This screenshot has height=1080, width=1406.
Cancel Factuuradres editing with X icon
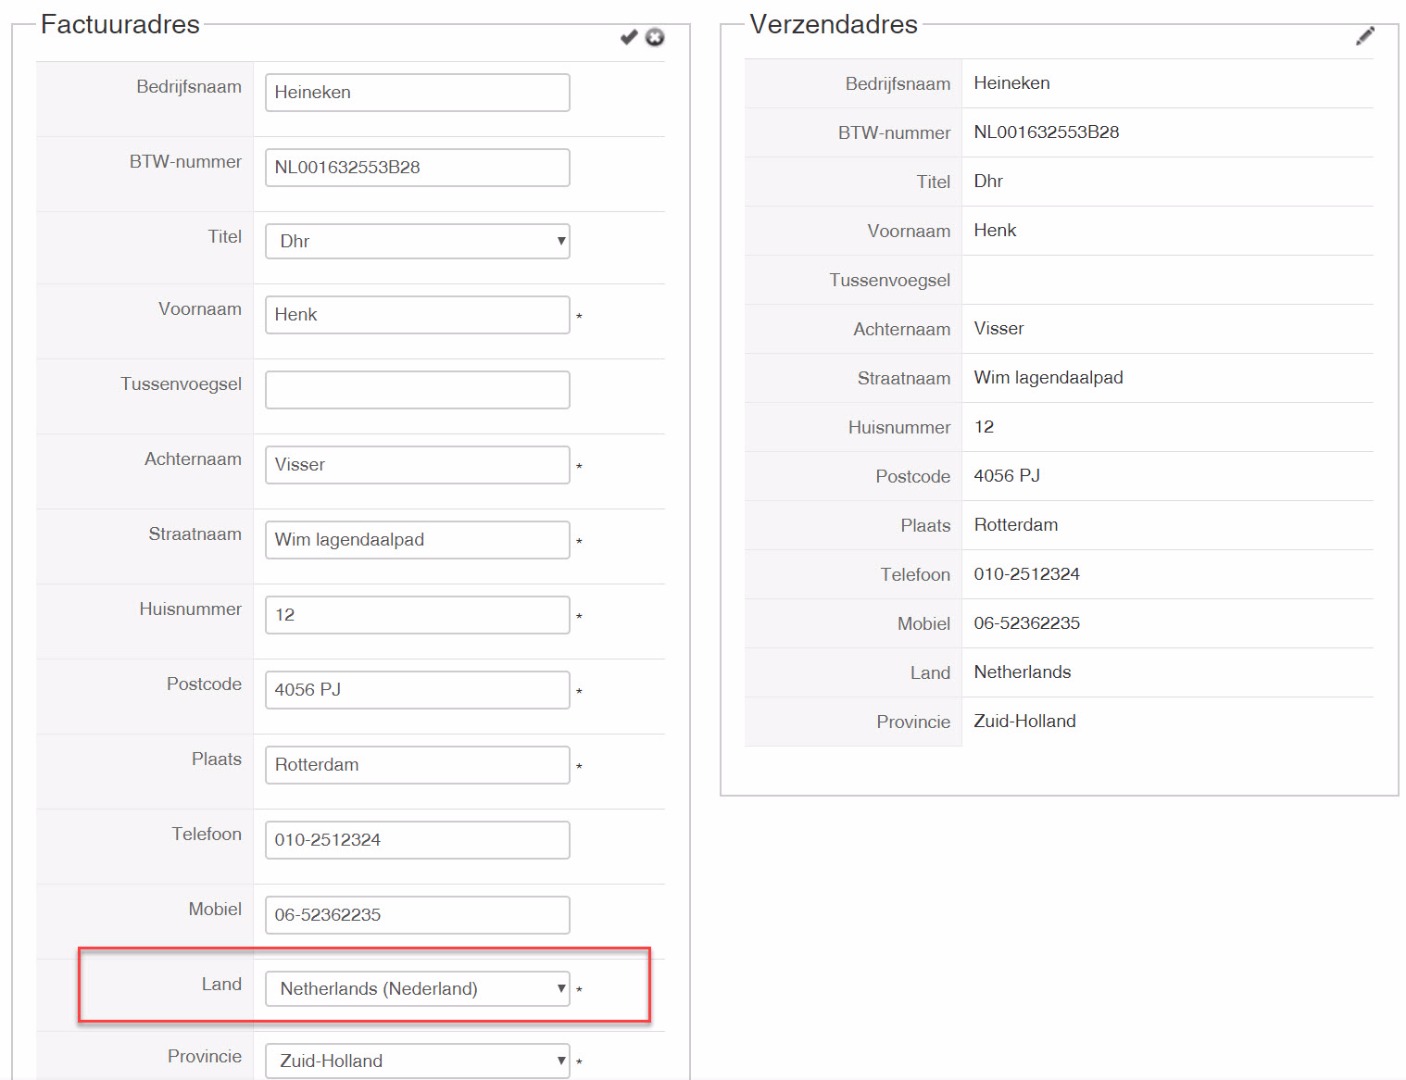tap(655, 37)
